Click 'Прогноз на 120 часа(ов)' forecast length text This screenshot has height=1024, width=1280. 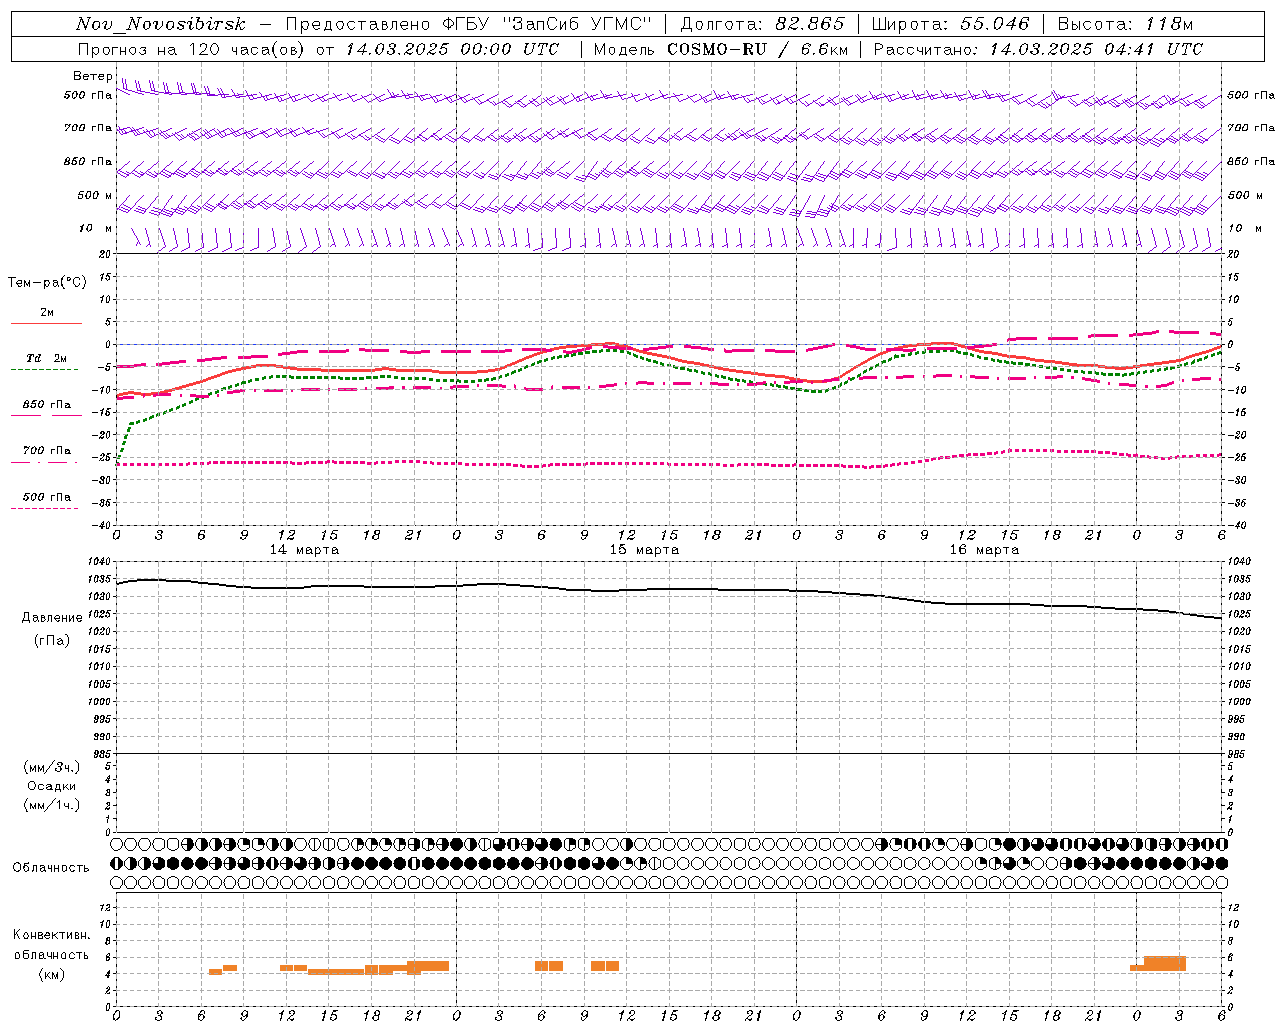193,49
